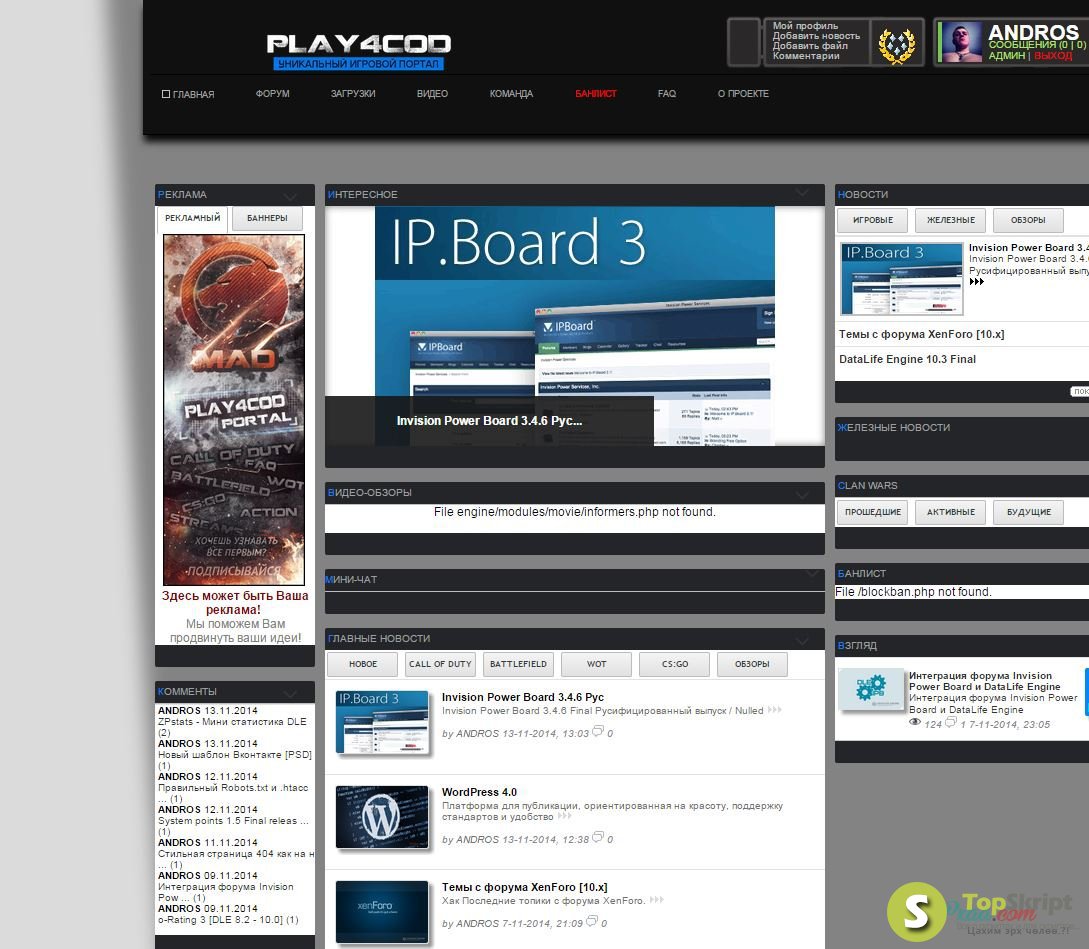This screenshot has width=1089, height=949.
Task: Select the CS:GO news tab
Action: pos(674,664)
